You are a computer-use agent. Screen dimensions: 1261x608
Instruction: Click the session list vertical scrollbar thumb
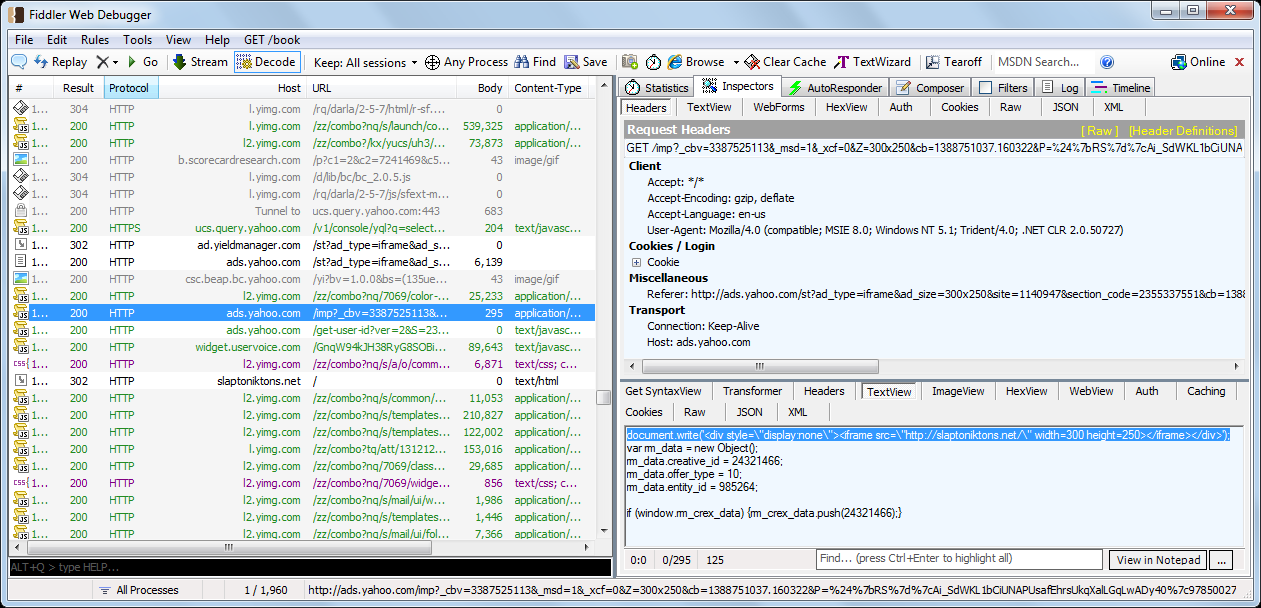click(603, 397)
